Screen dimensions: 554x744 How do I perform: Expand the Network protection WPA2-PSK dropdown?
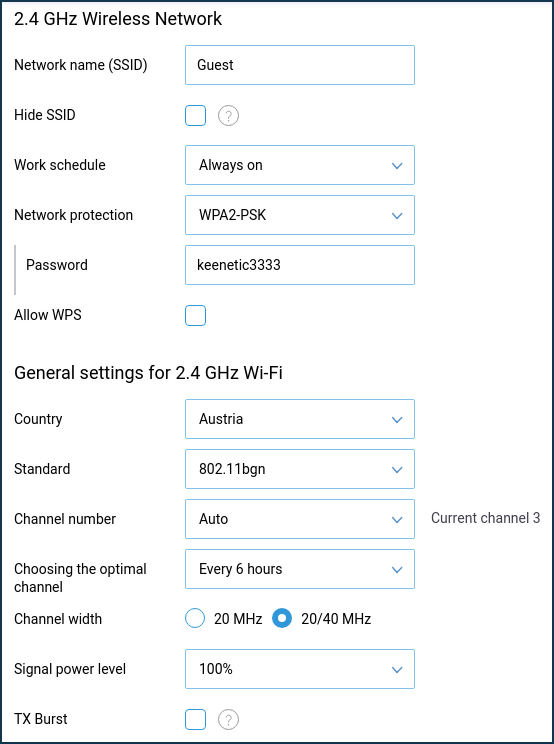pos(300,215)
